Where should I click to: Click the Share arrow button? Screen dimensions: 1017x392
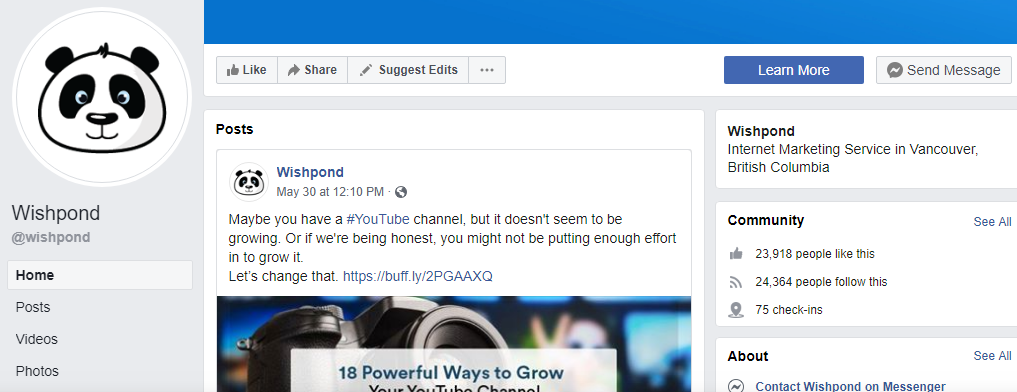pyautogui.click(x=313, y=70)
